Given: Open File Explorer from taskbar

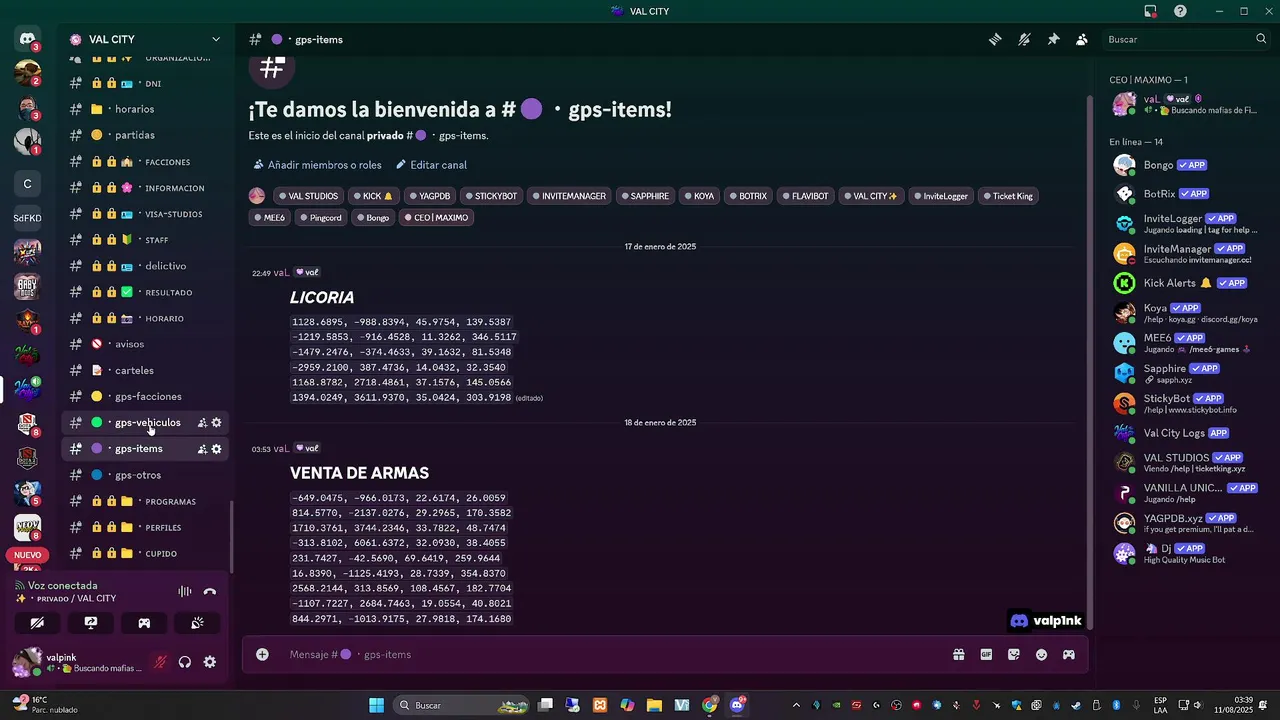Looking at the screenshot, I should (654, 705).
